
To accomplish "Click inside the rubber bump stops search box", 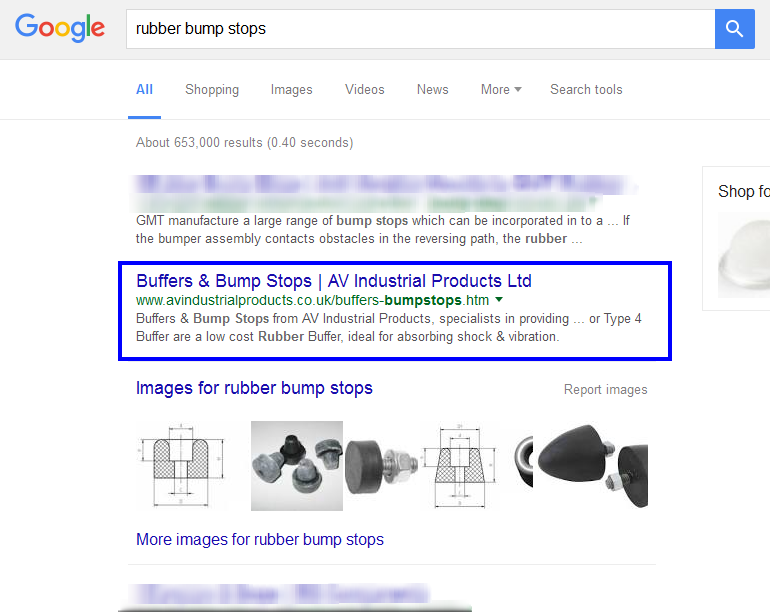I will (x=420, y=29).
